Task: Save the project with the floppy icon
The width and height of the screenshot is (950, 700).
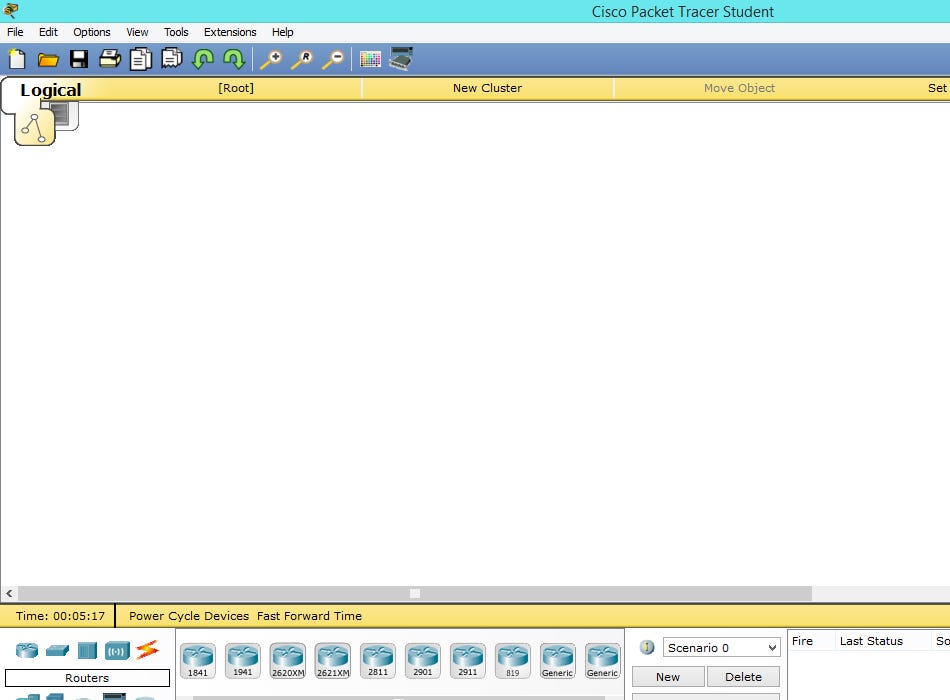Action: point(79,59)
